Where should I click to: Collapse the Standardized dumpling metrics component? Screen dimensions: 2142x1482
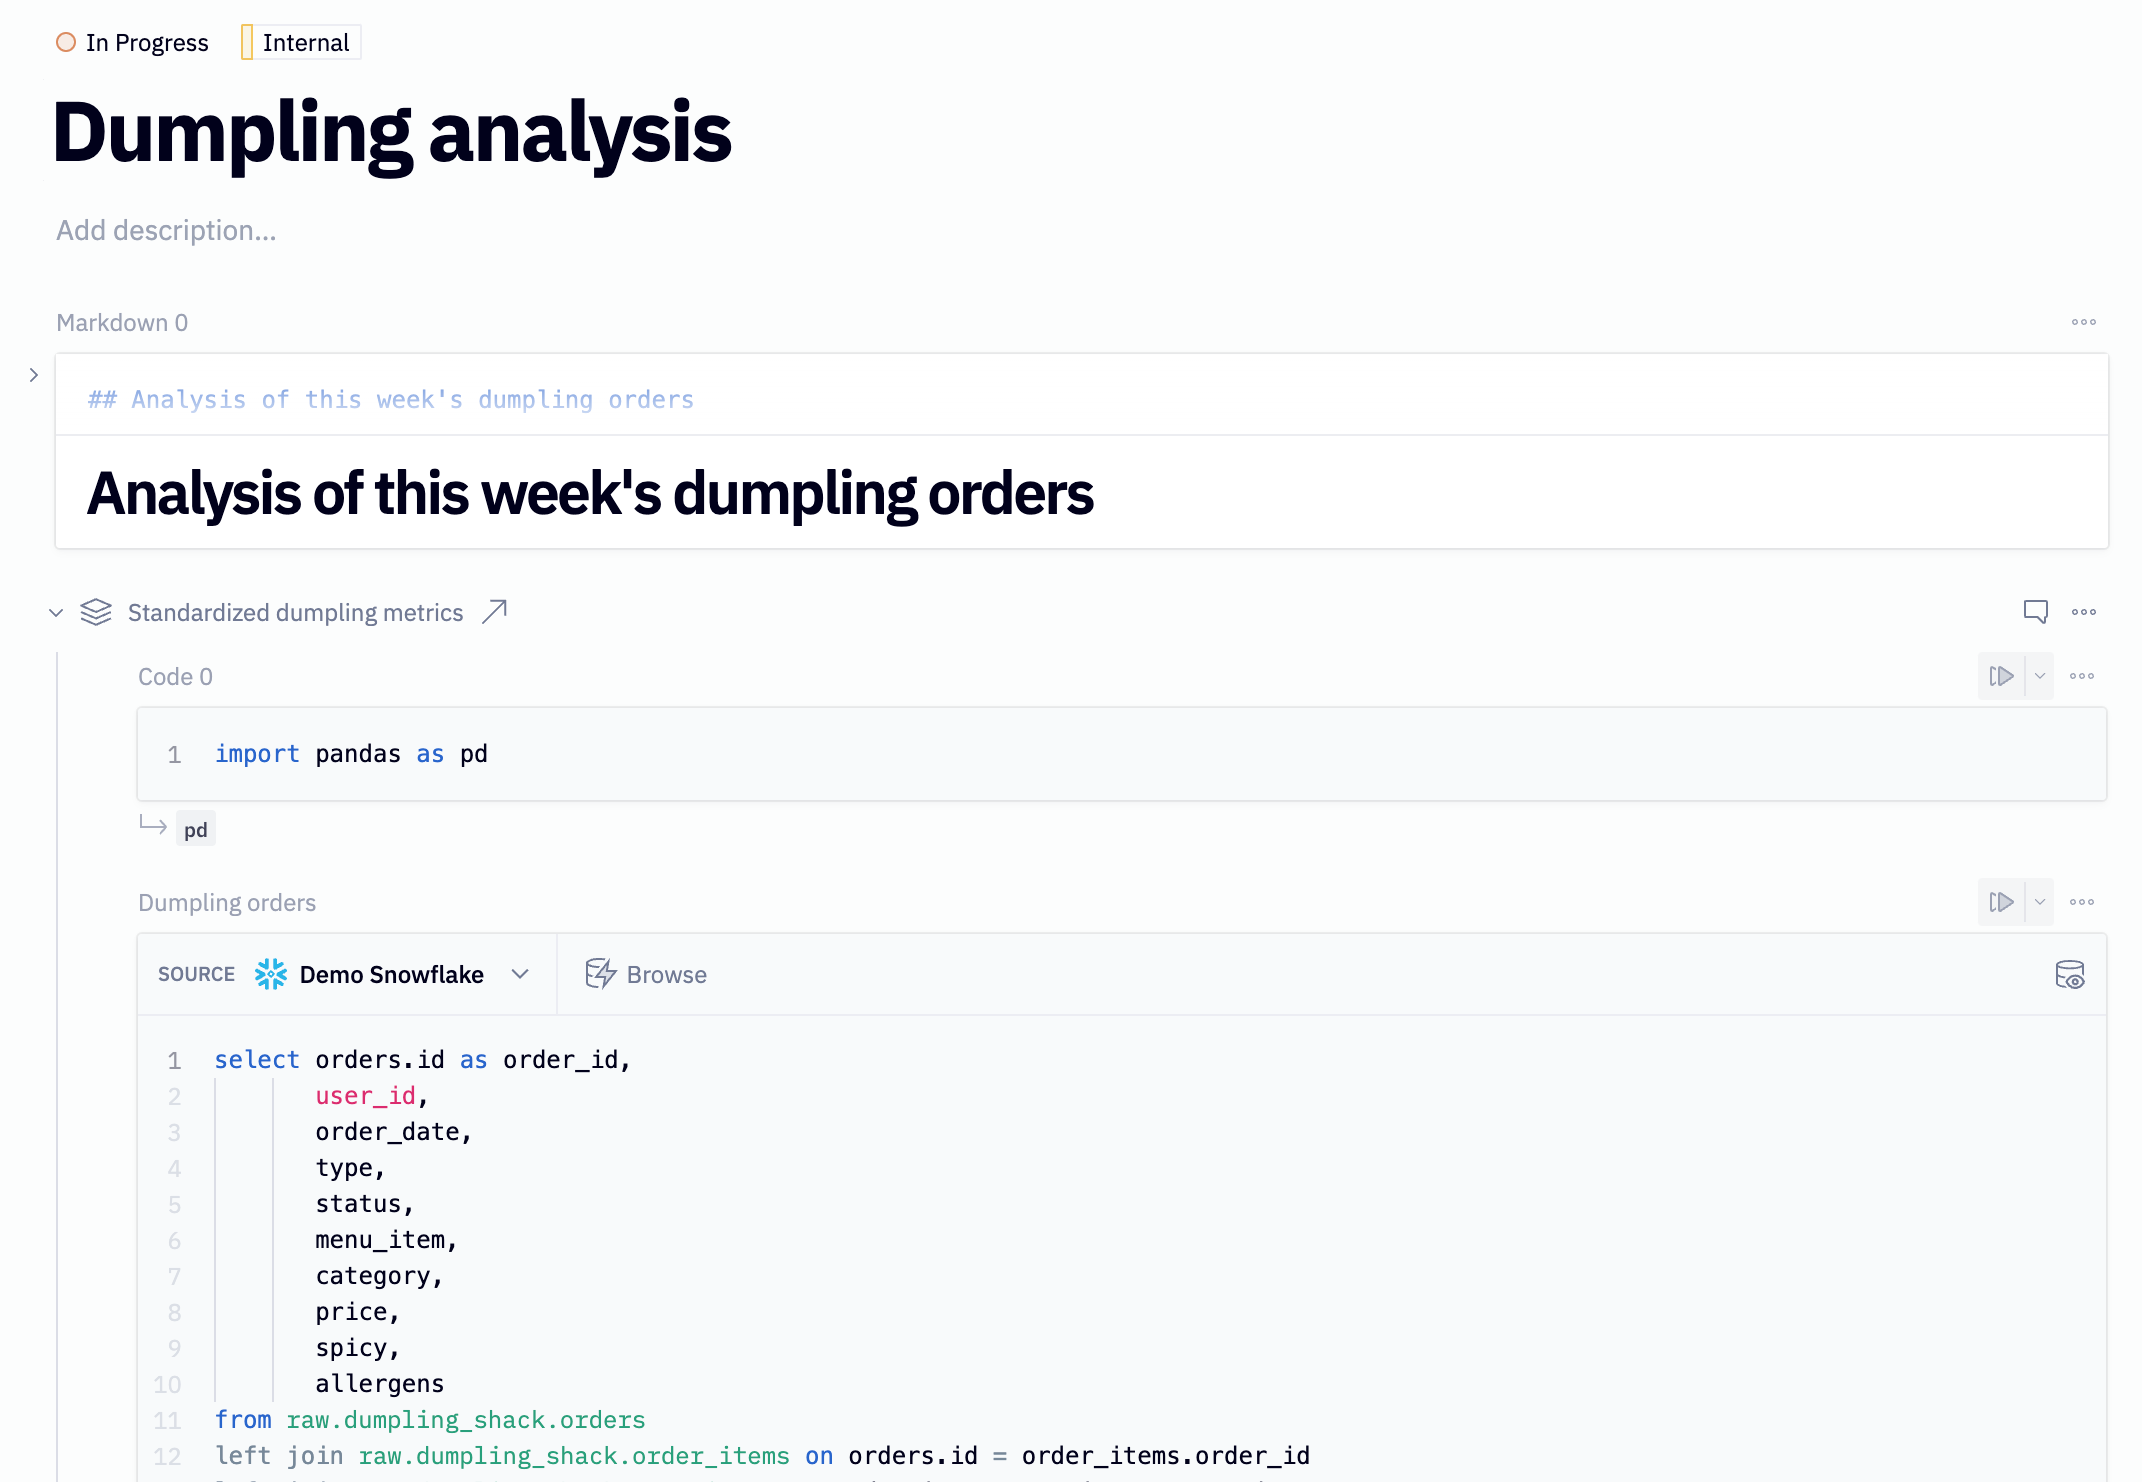[56, 612]
